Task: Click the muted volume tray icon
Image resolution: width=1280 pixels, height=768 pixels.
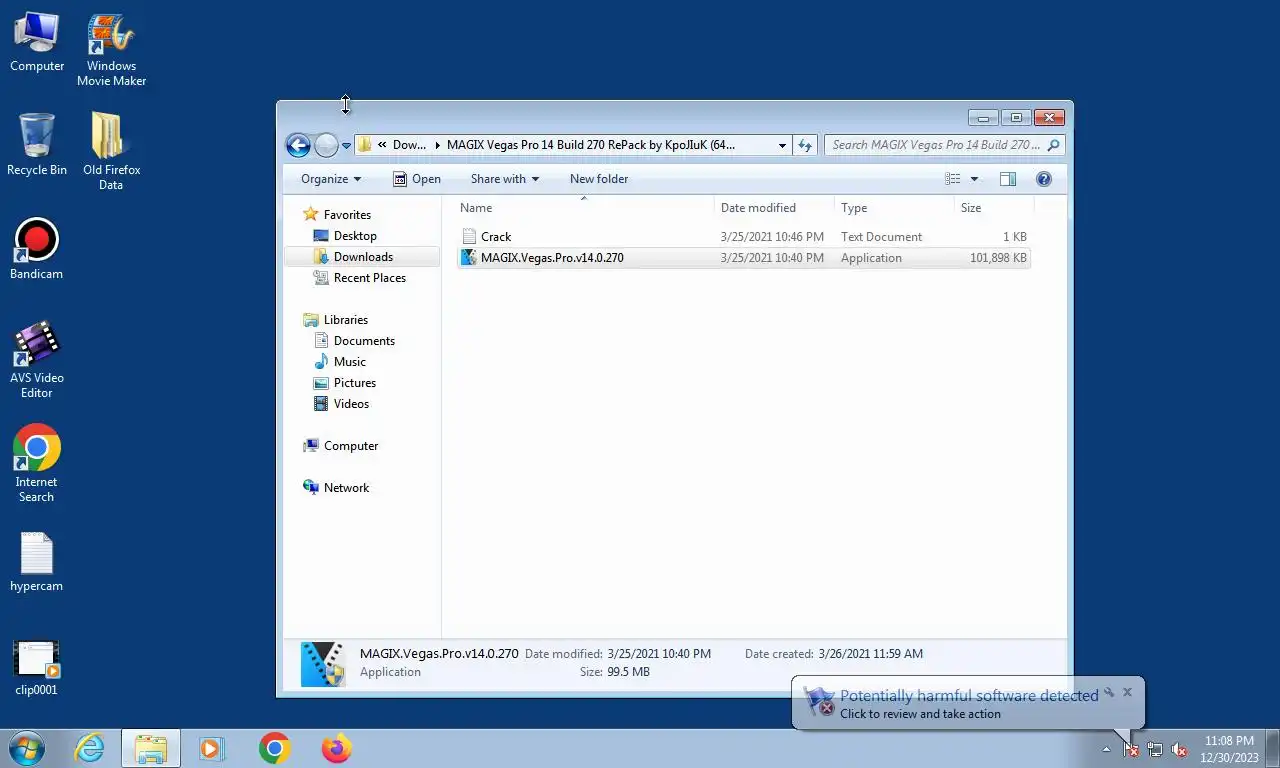Action: click(x=1179, y=749)
